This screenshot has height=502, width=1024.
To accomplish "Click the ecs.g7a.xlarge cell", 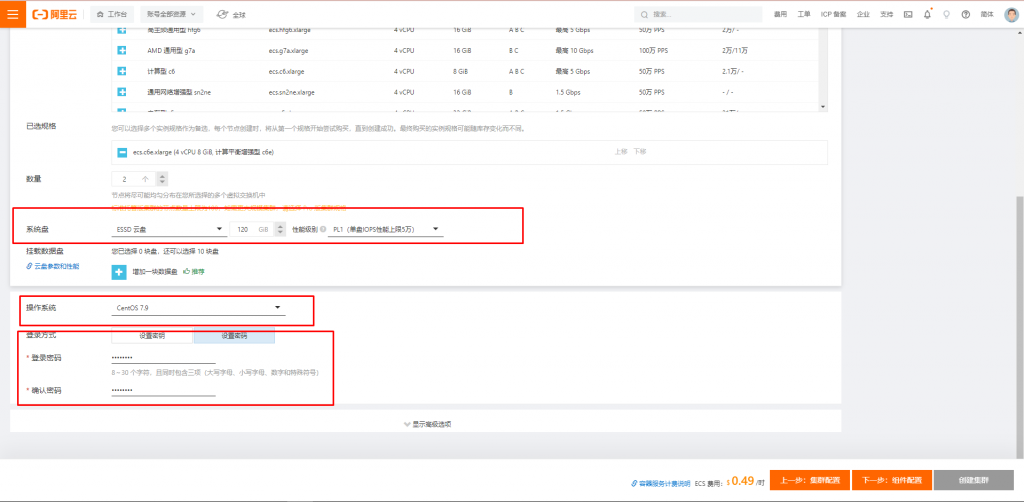I will coord(288,50).
